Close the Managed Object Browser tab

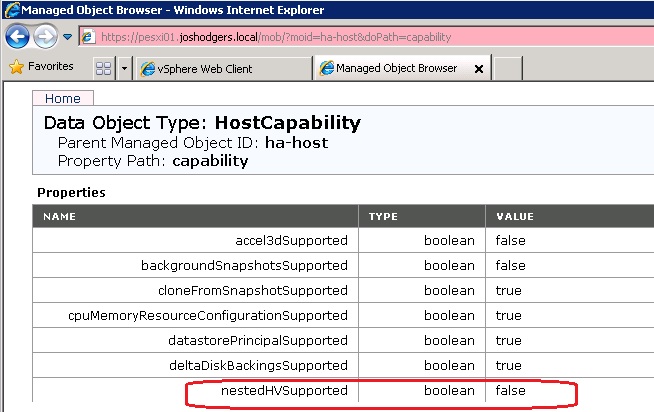(478, 69)
